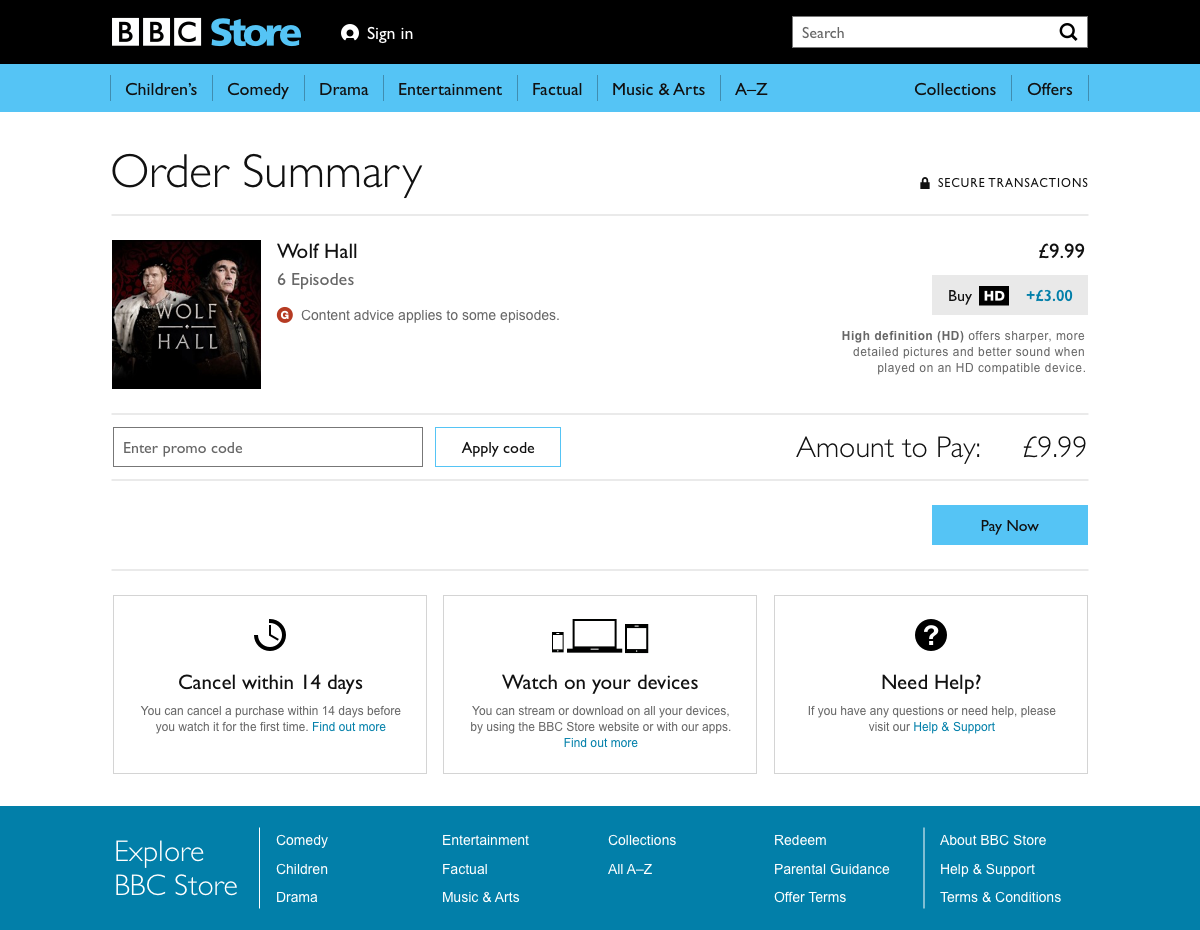Open the Comedy category
This screenshot has height=930, width=1200.
pos(258,89)
